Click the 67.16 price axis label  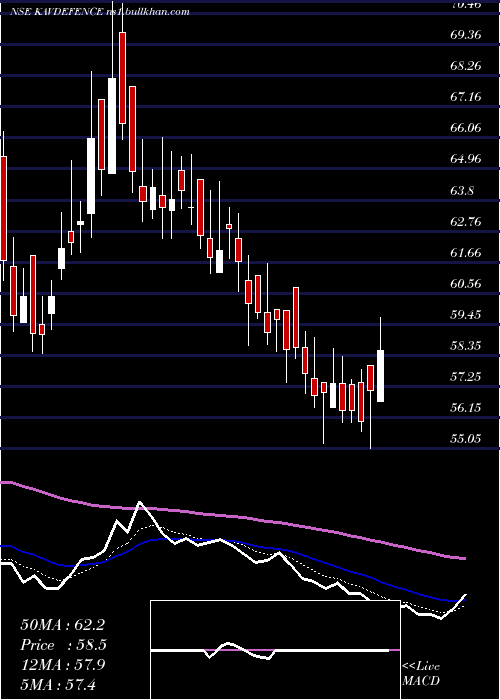[x=466, y=96]
